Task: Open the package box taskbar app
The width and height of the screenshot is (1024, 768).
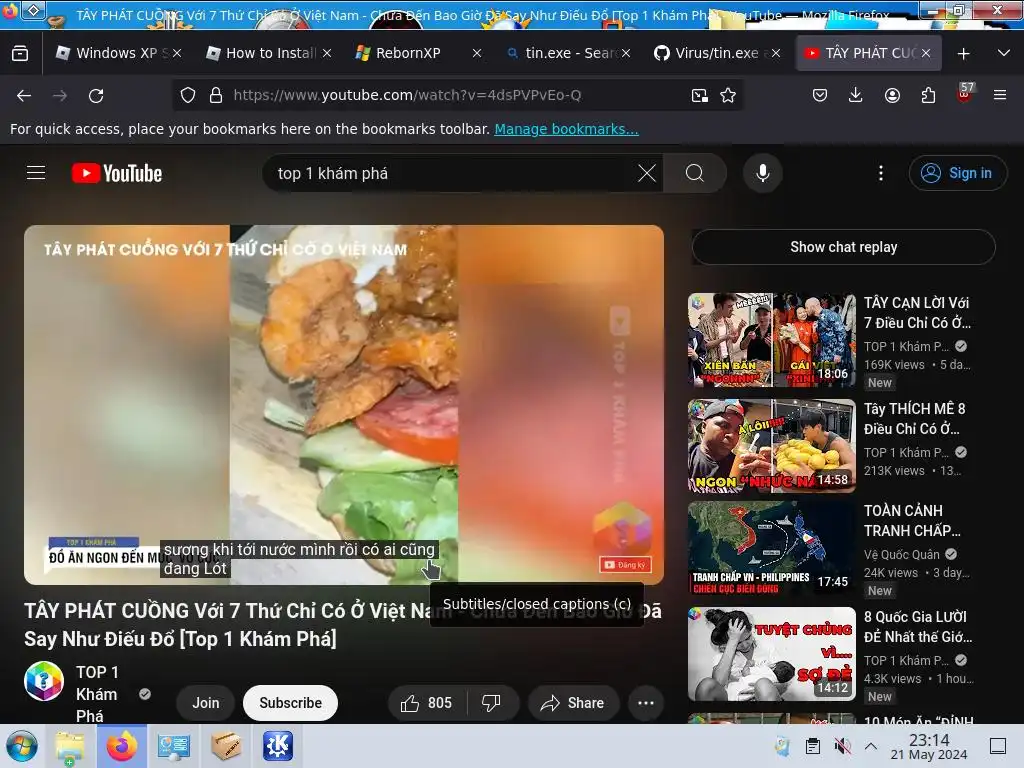Action: pyautogui.click(x=226, y=746)
